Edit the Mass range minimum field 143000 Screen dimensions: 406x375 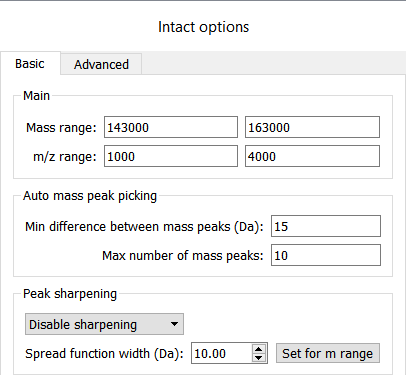[171, 127]
